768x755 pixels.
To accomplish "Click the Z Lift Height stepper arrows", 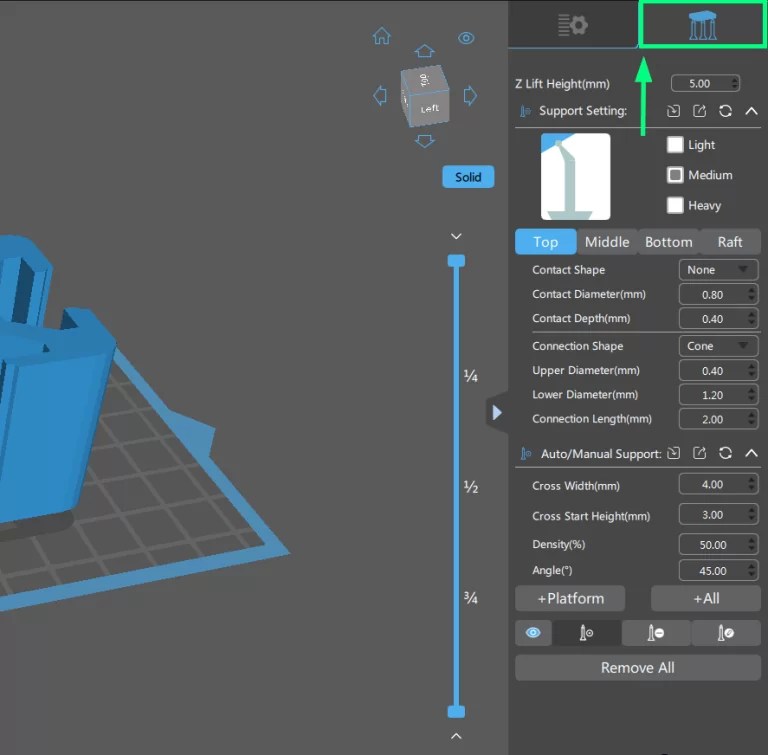I will (735, 83).
